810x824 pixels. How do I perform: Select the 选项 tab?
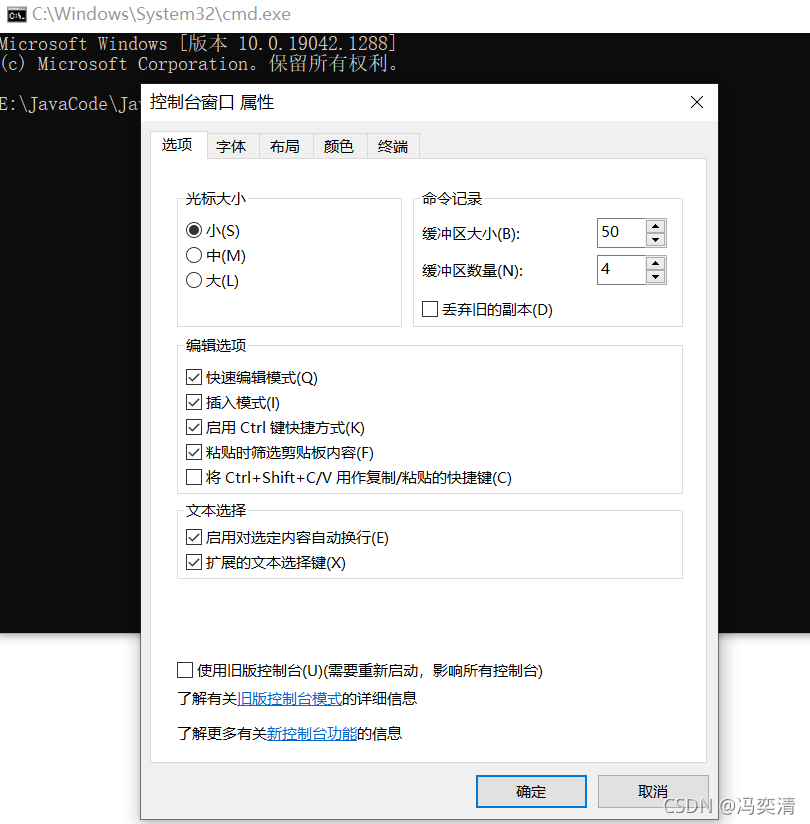point(177,146)
